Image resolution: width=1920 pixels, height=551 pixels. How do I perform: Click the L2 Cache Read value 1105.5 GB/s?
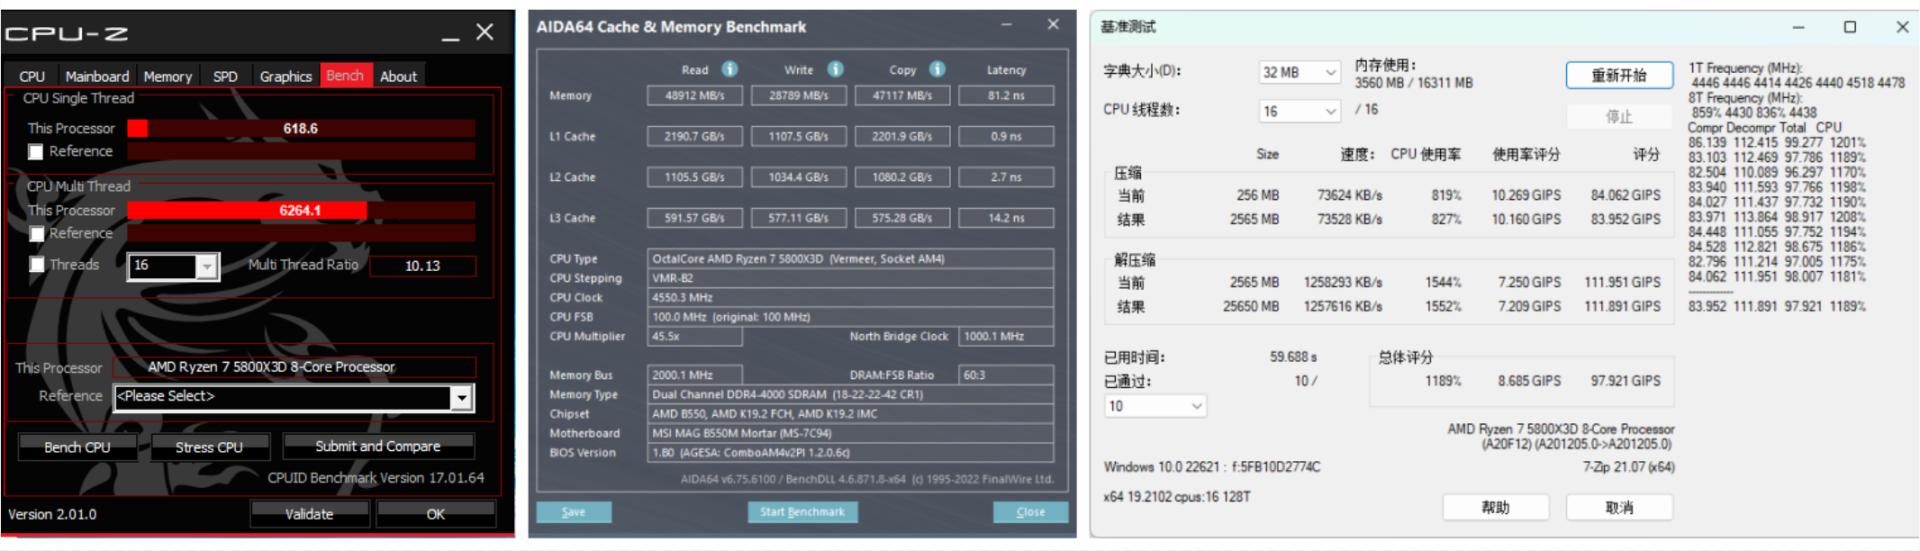[x=695, y=178]
